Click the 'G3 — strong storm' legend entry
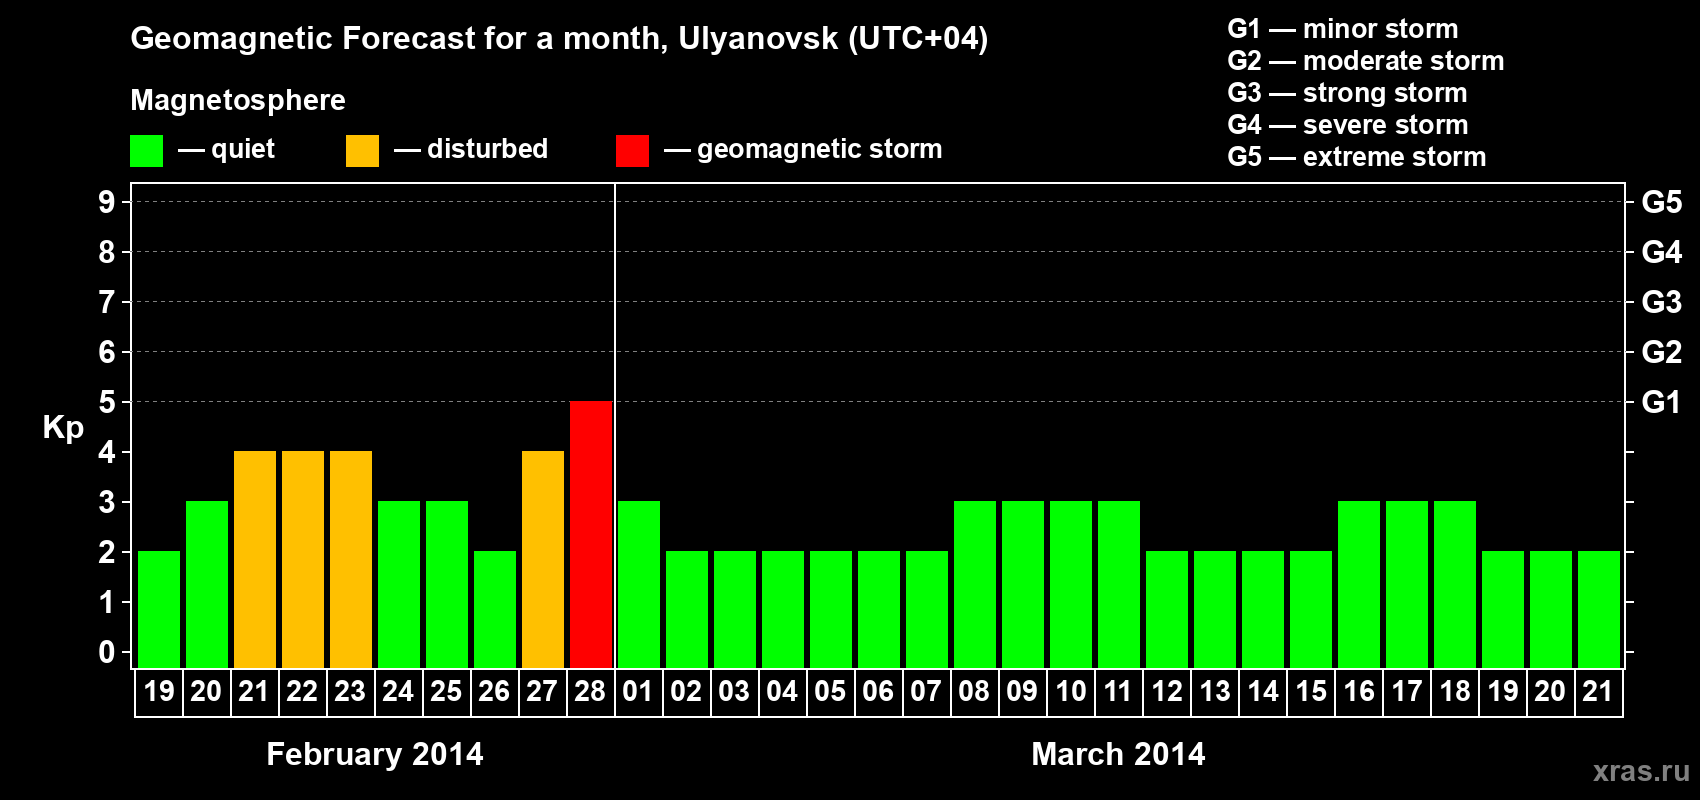The height and width of the screenshot is (800, 1700). pyautogui.click(x=1347, y=93)
